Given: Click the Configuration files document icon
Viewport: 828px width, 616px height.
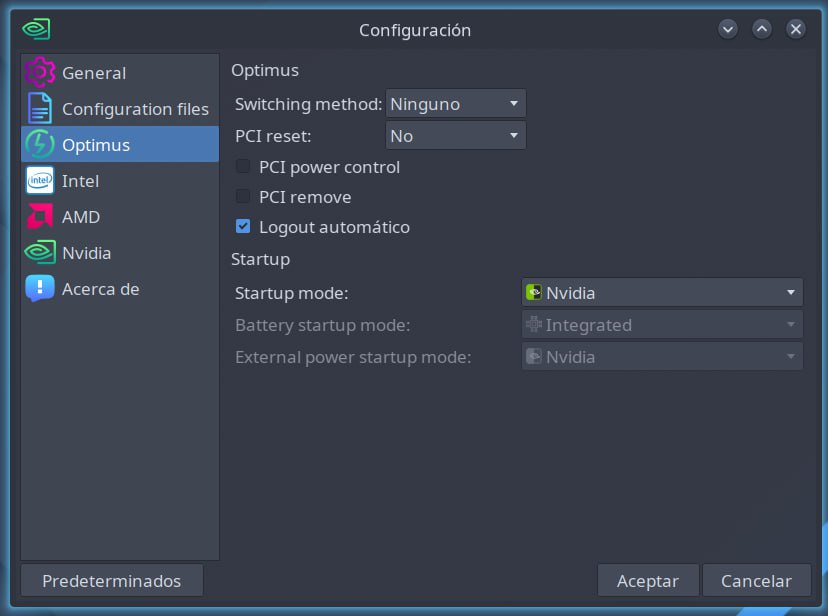Looking at the screenshot, I should [x=40, y=108].
